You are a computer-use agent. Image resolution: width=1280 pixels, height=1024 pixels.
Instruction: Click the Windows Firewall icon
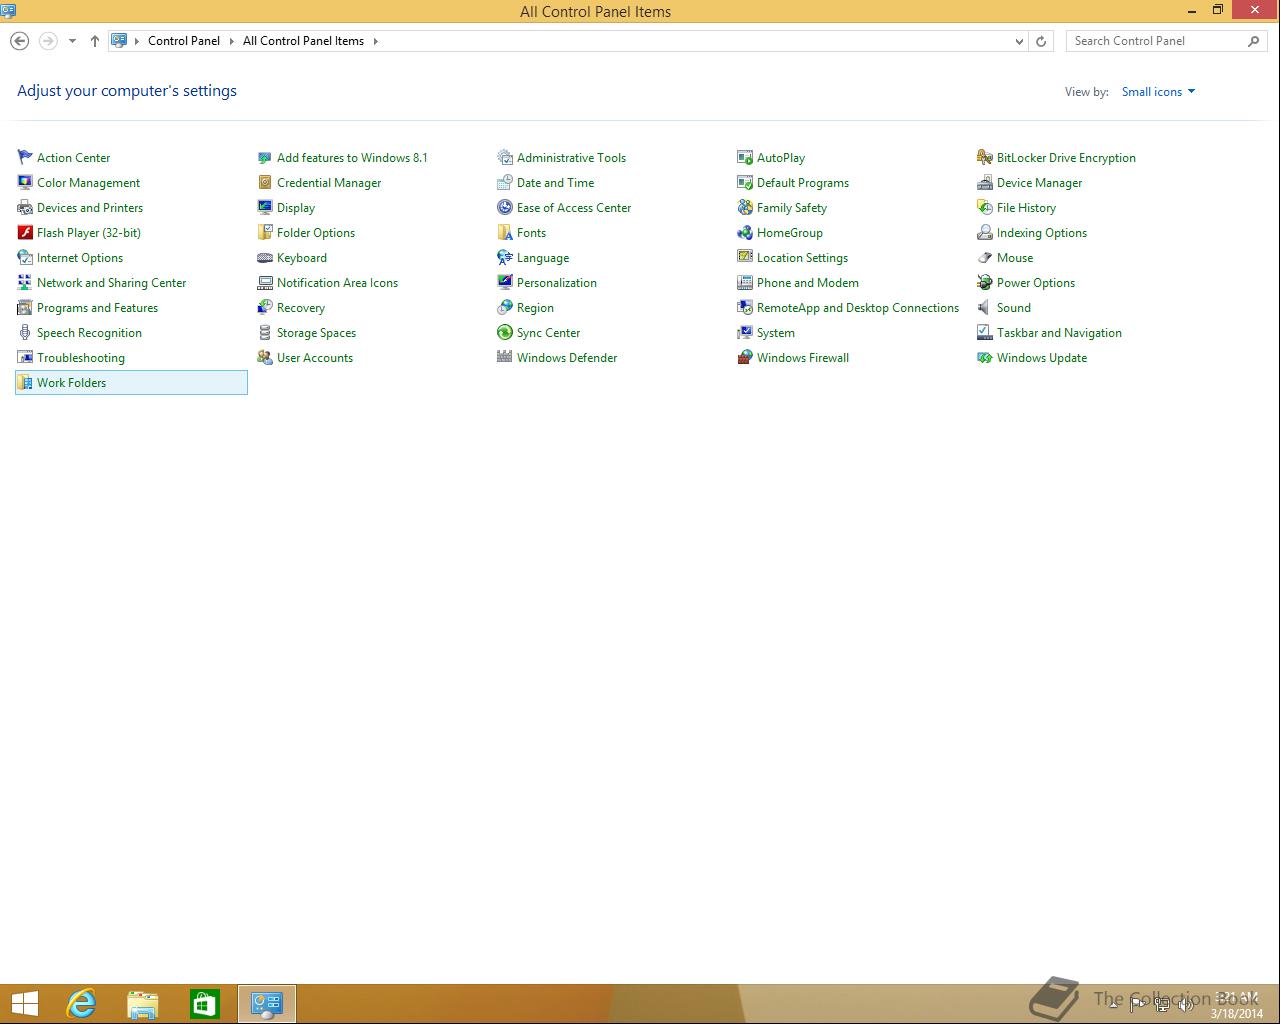click(x=745, y=357)
